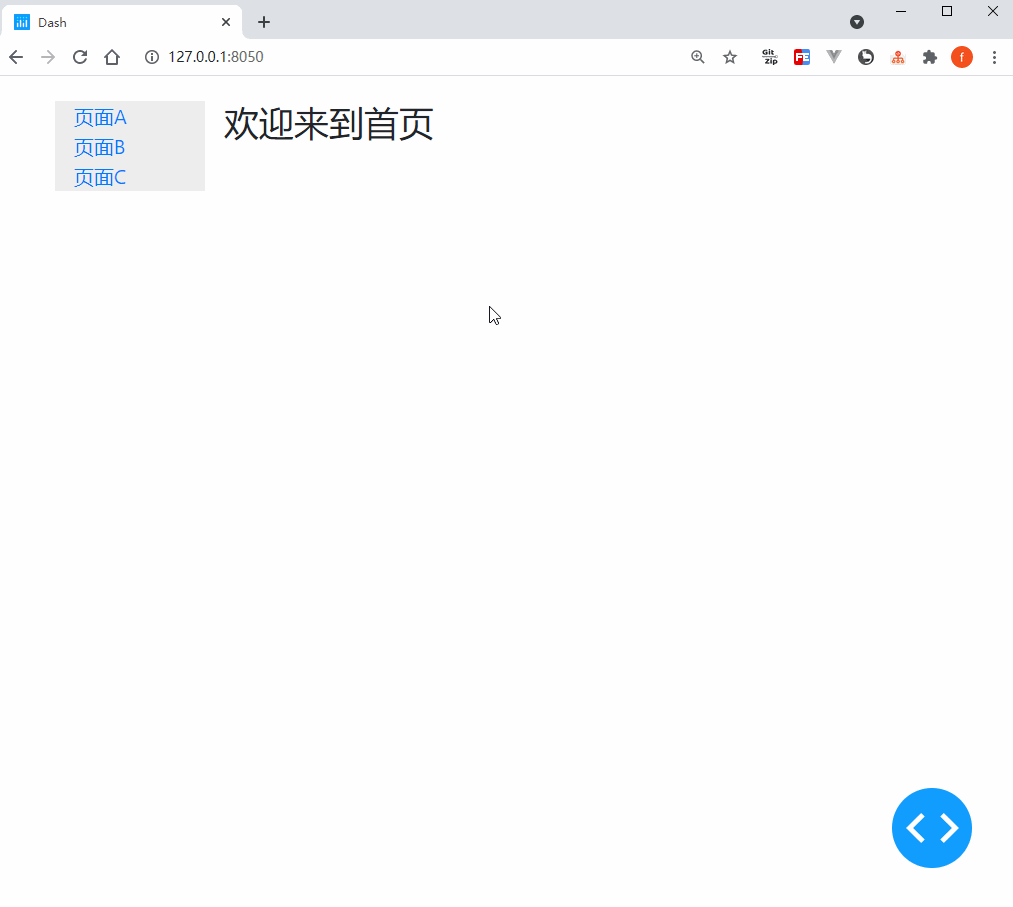The width and height of the screenshot is (1013, 907).
Task: Navigate to 页面C link
Action: pos(99,178)
